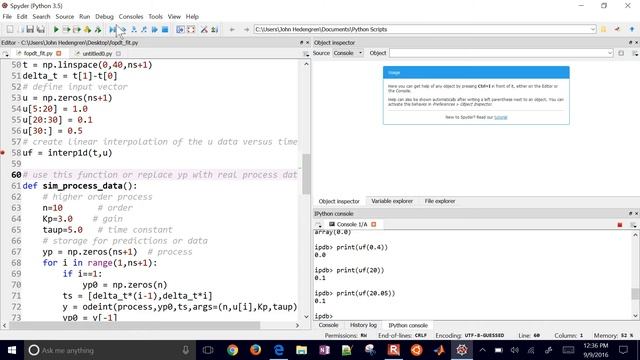Start debugging with the Debug file icon
The height and width of the screenshot is (360, 640).
tap(112, 29)
